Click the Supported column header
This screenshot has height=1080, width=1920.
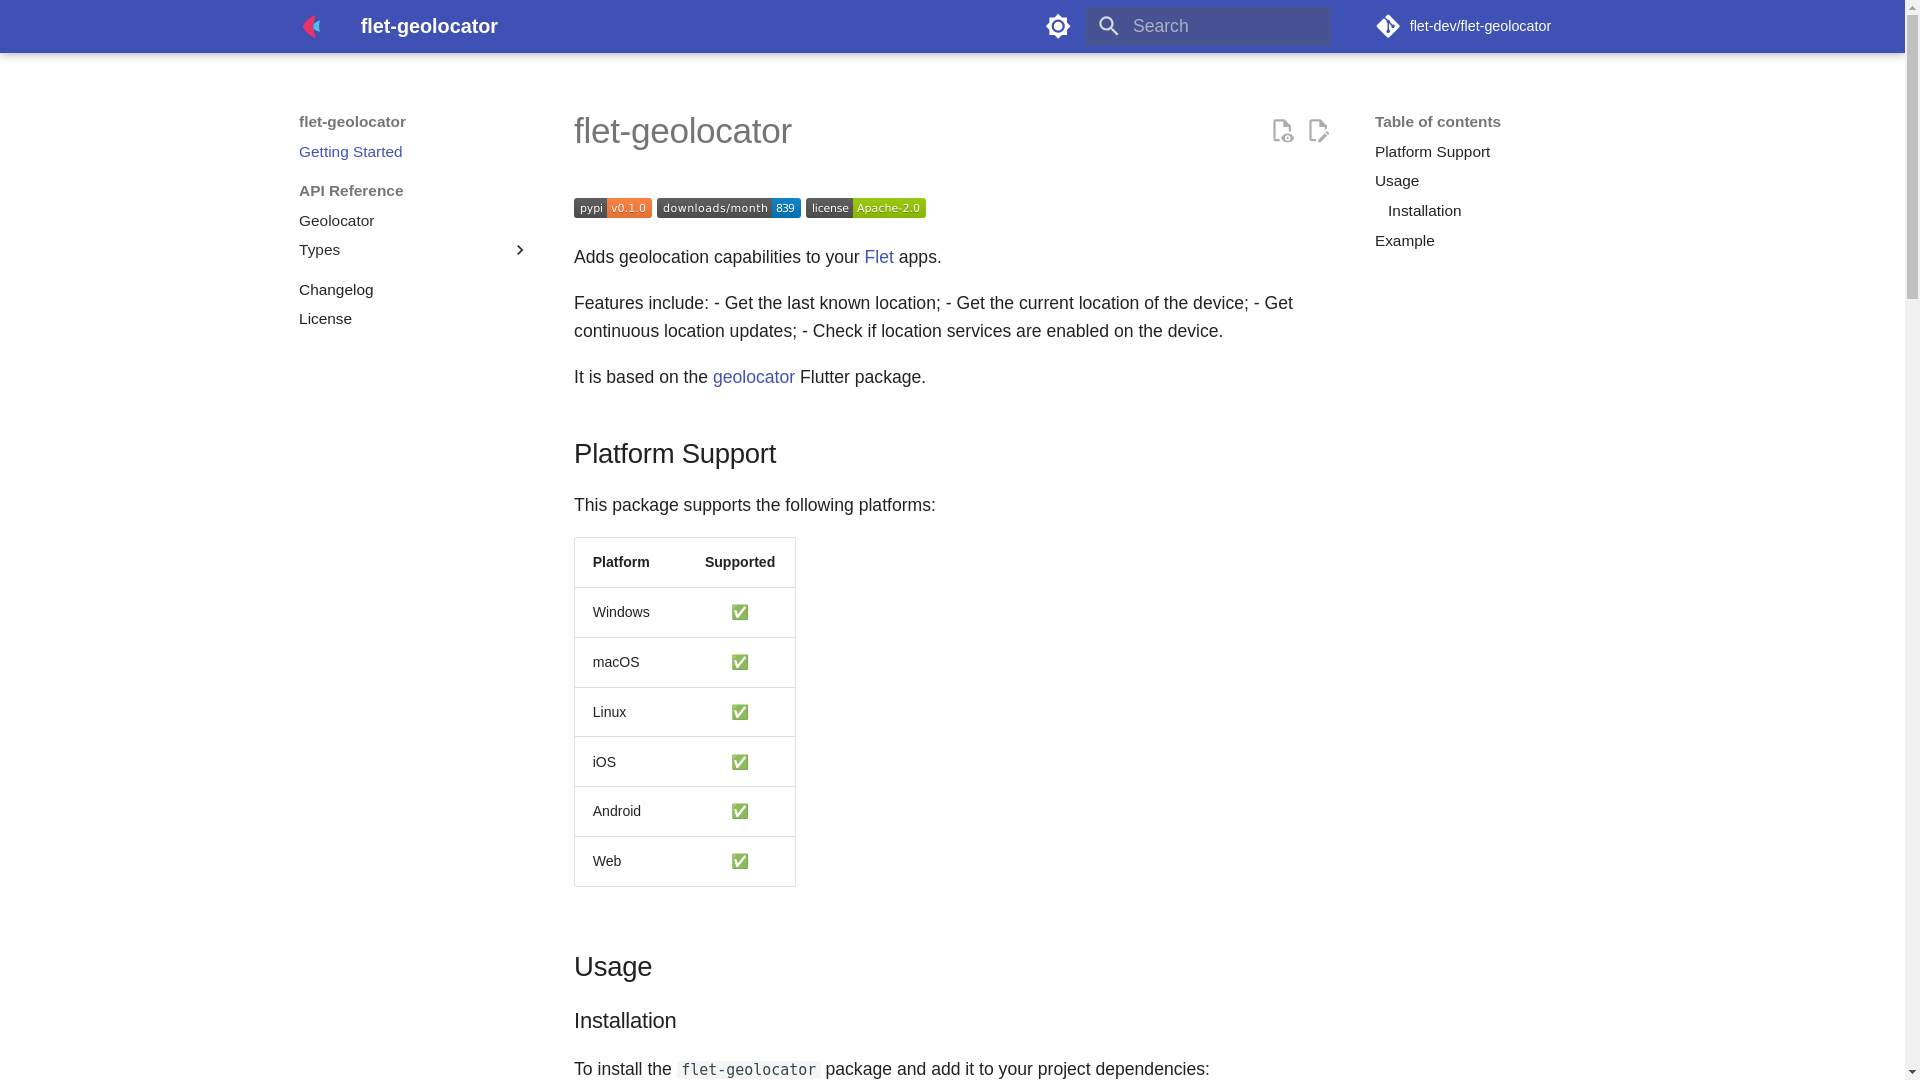coord(740,562)
